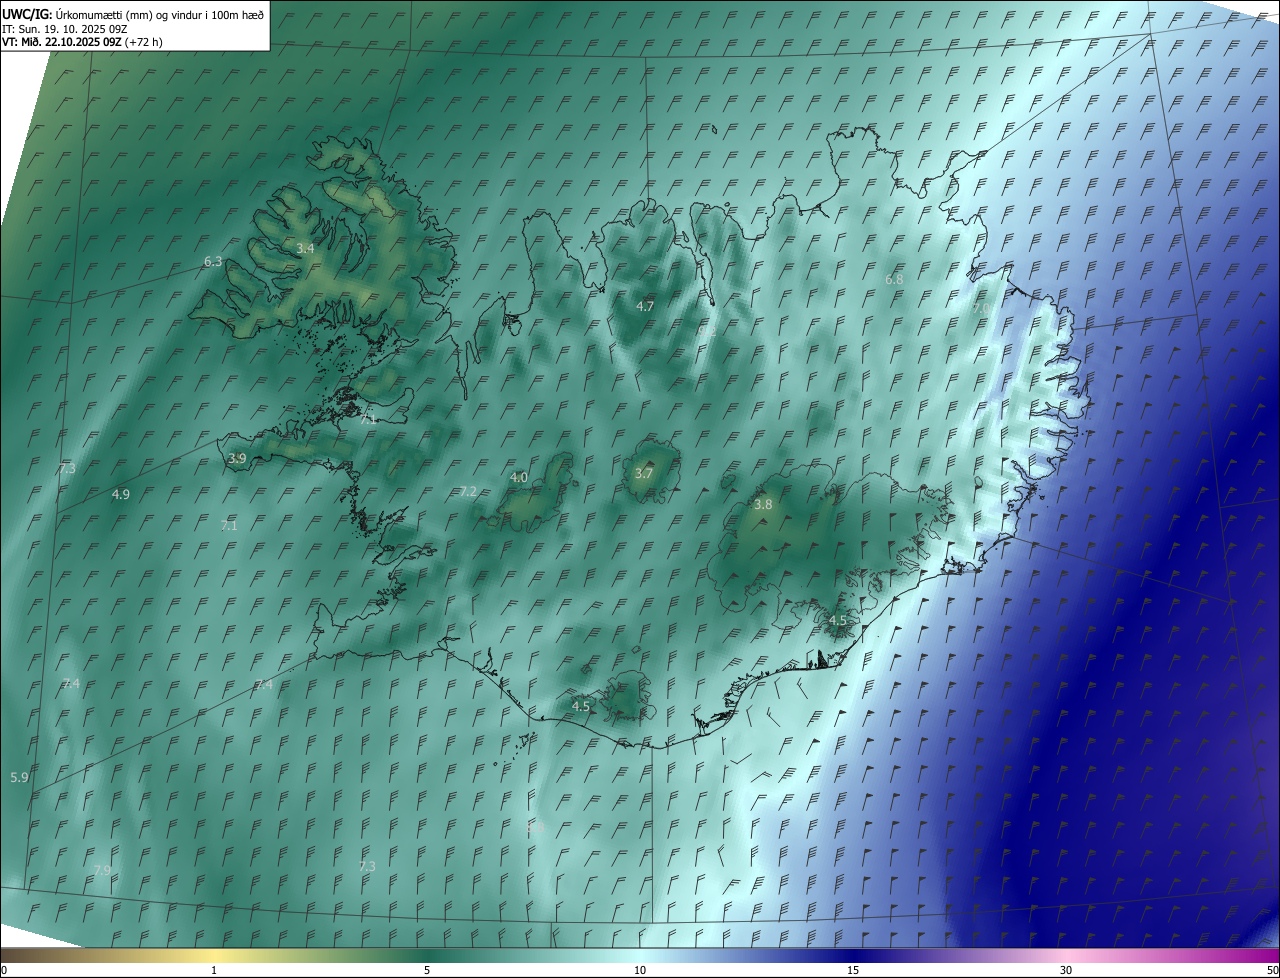Select the 6.3 value label
Viewport: 1280px width, 978px height.
[213, 262]
